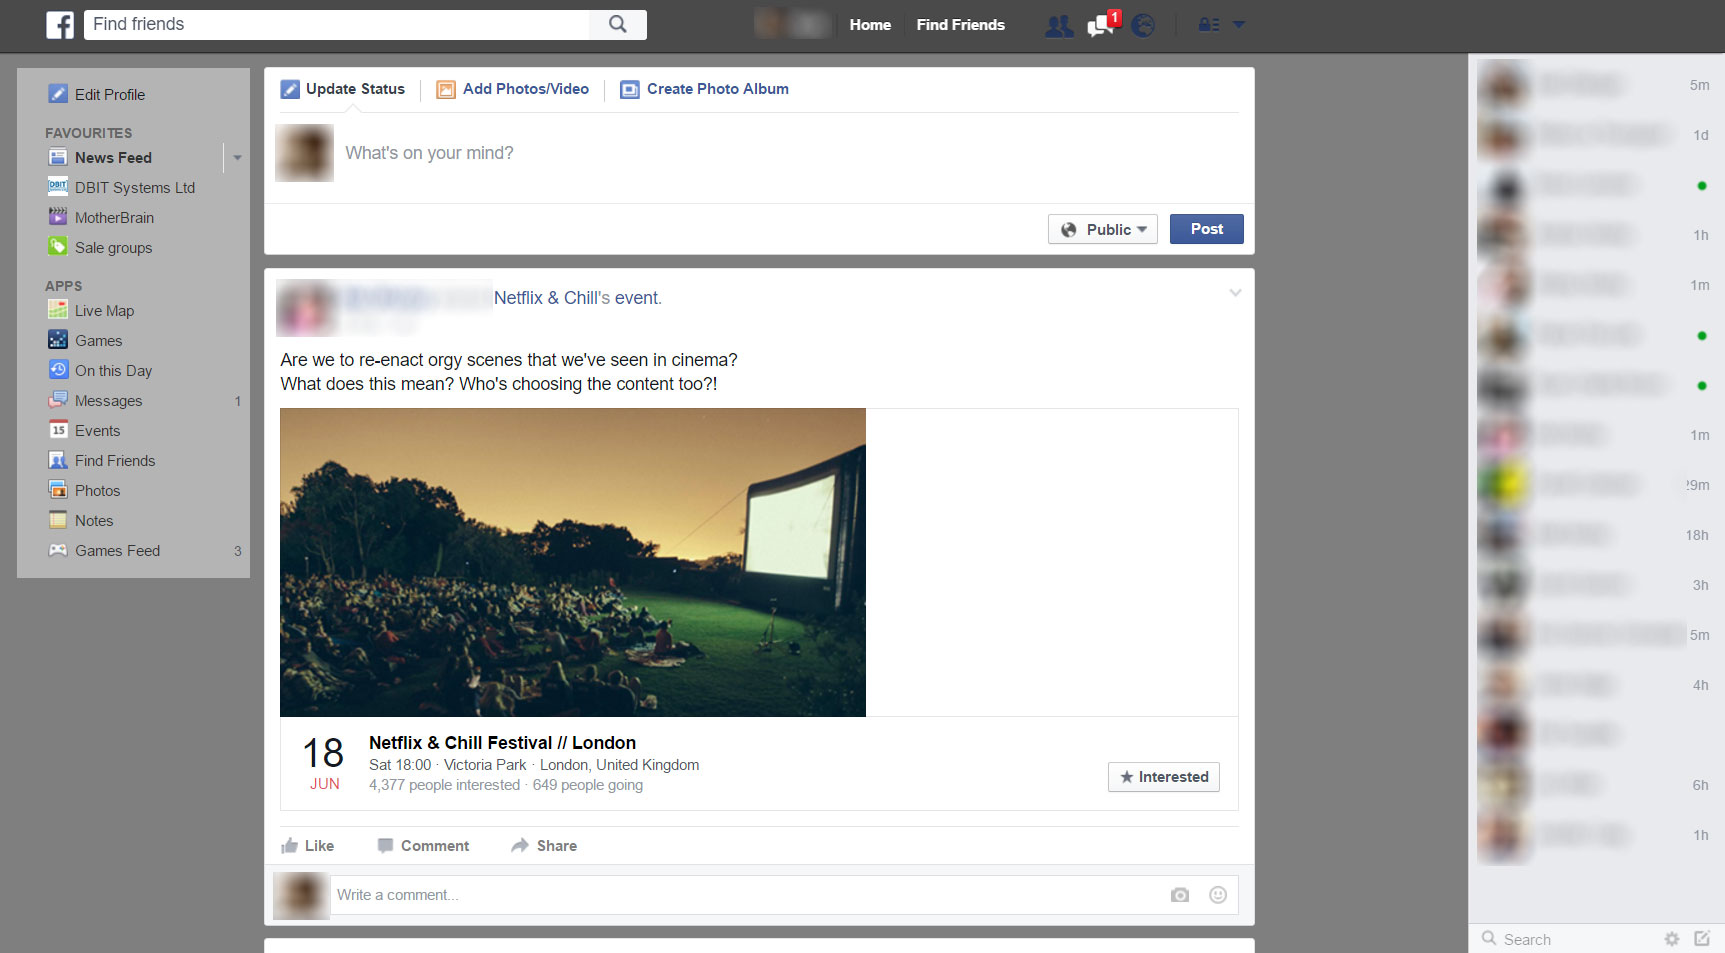Click the Interested button
The height and width of the screenshot is (953, 1725).
point(1164,777)
